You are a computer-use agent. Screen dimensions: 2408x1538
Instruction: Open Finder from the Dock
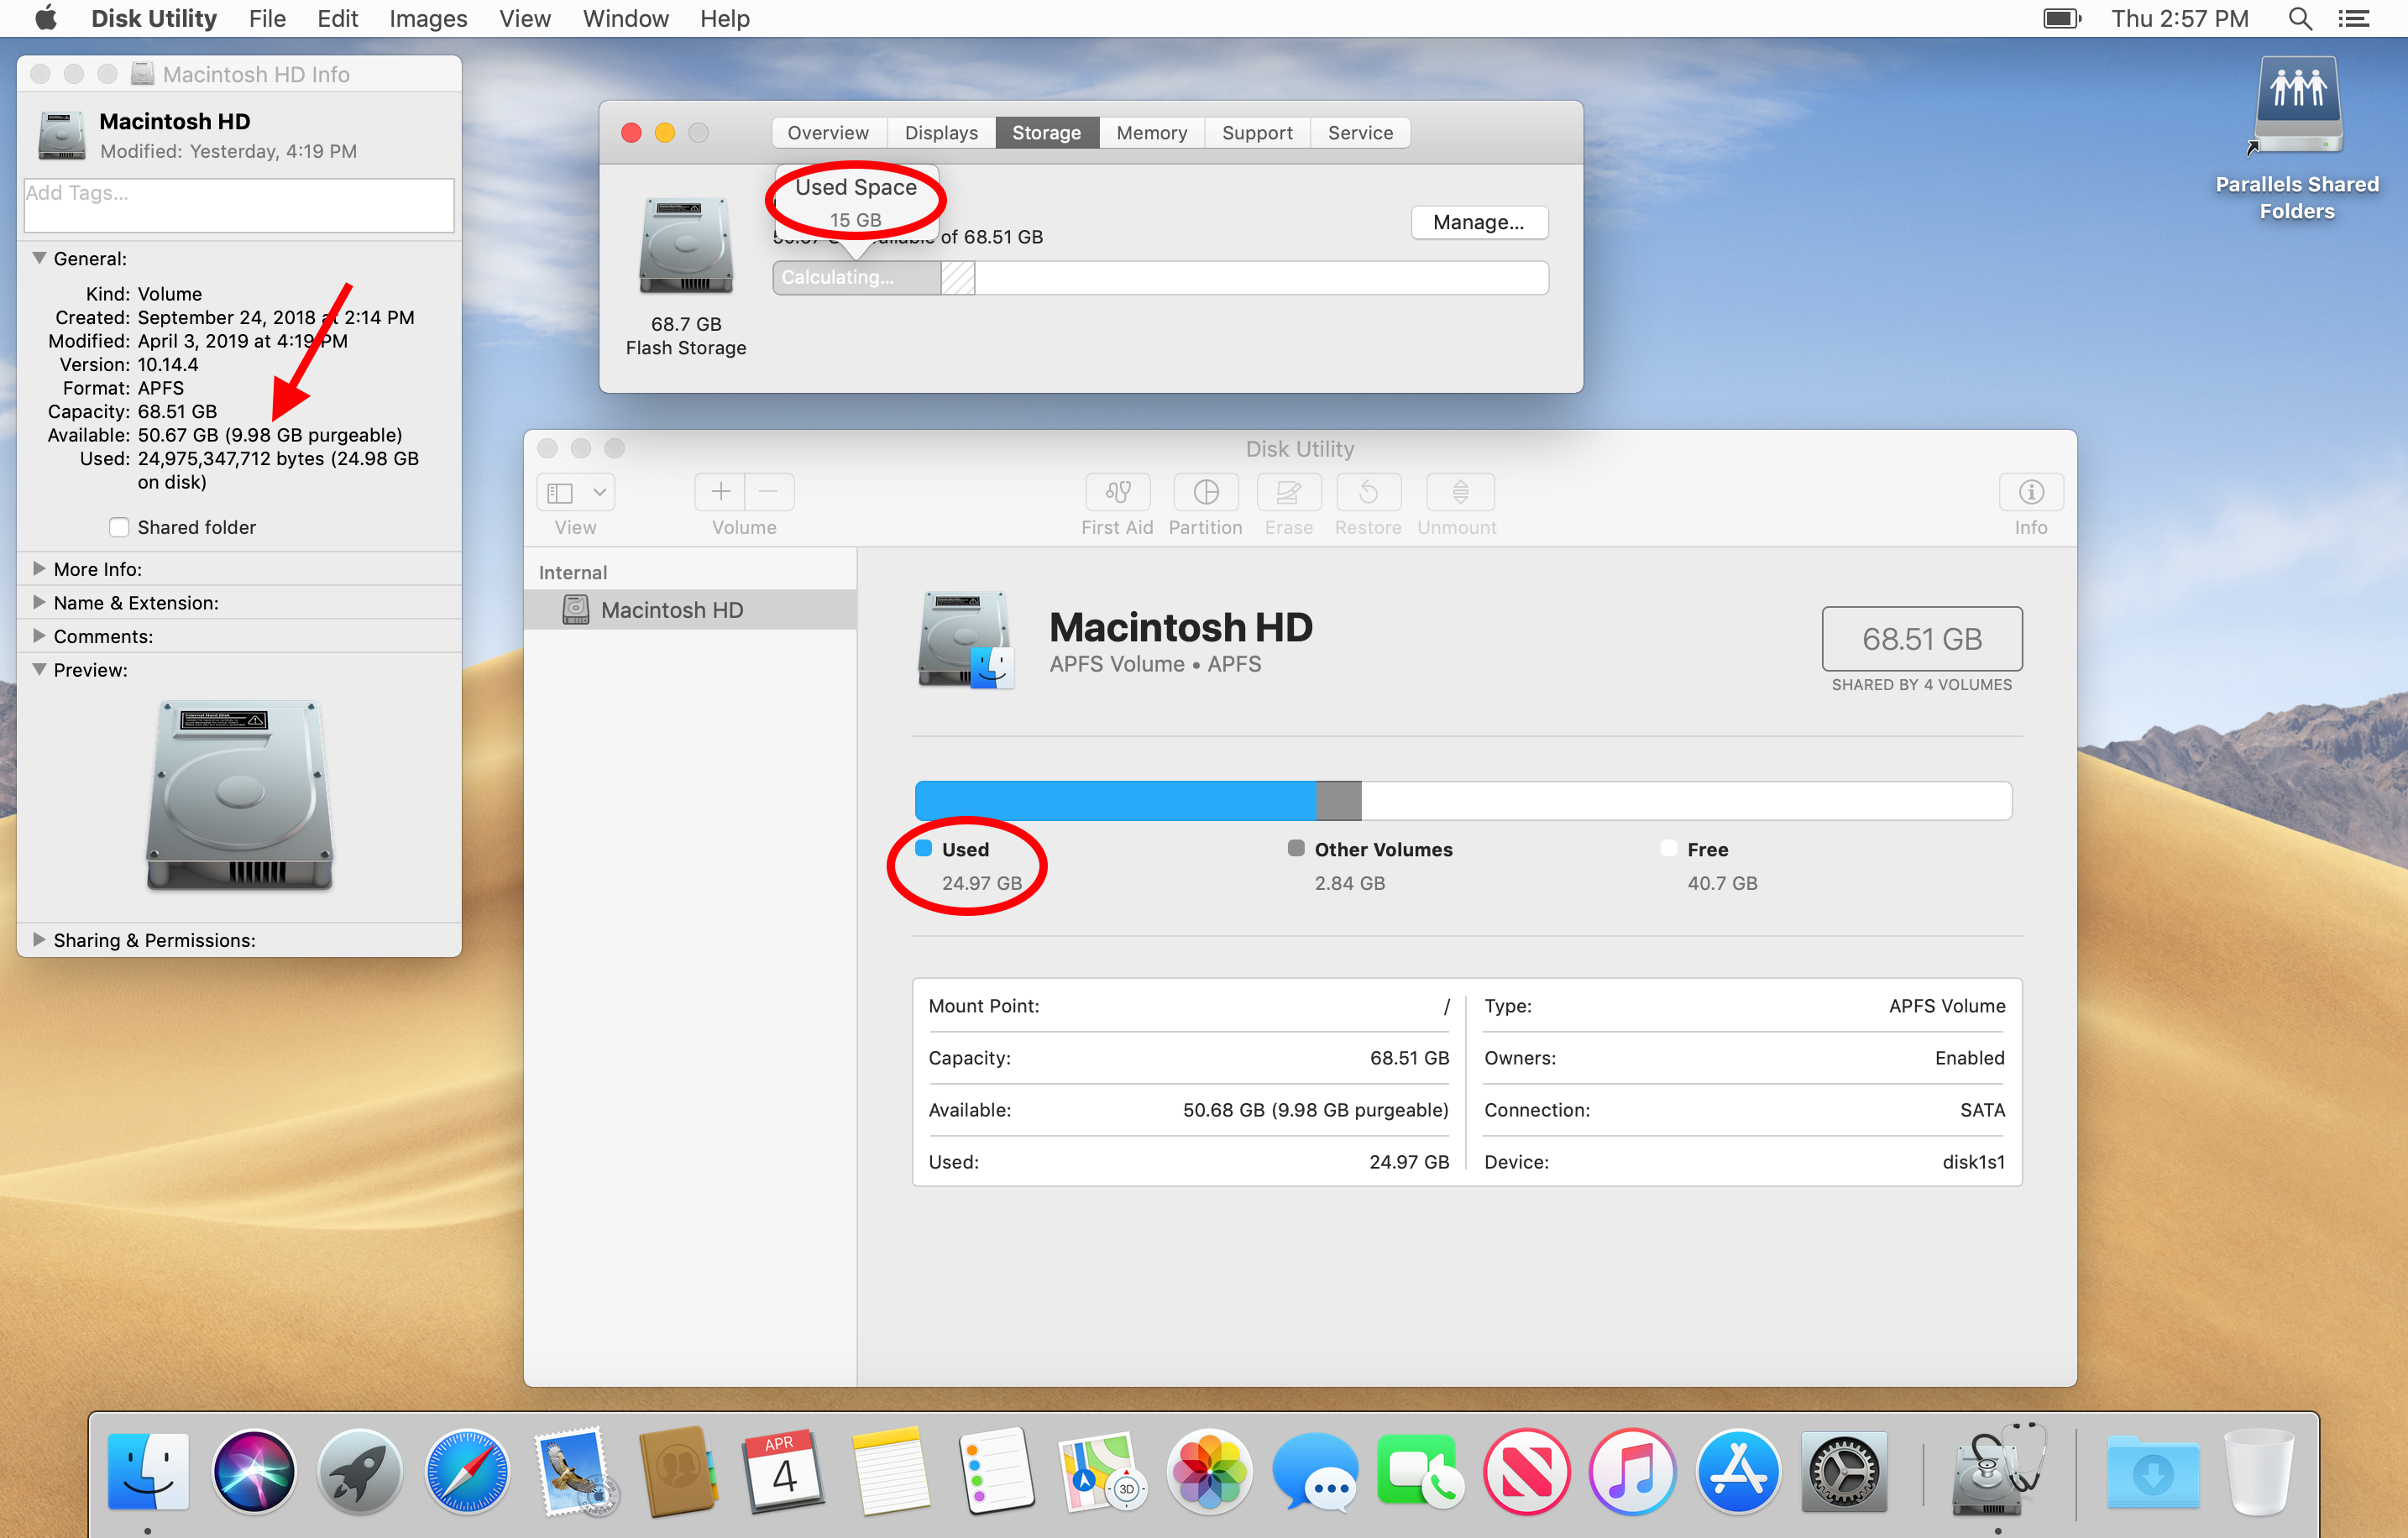click(x=148, y=1471)
